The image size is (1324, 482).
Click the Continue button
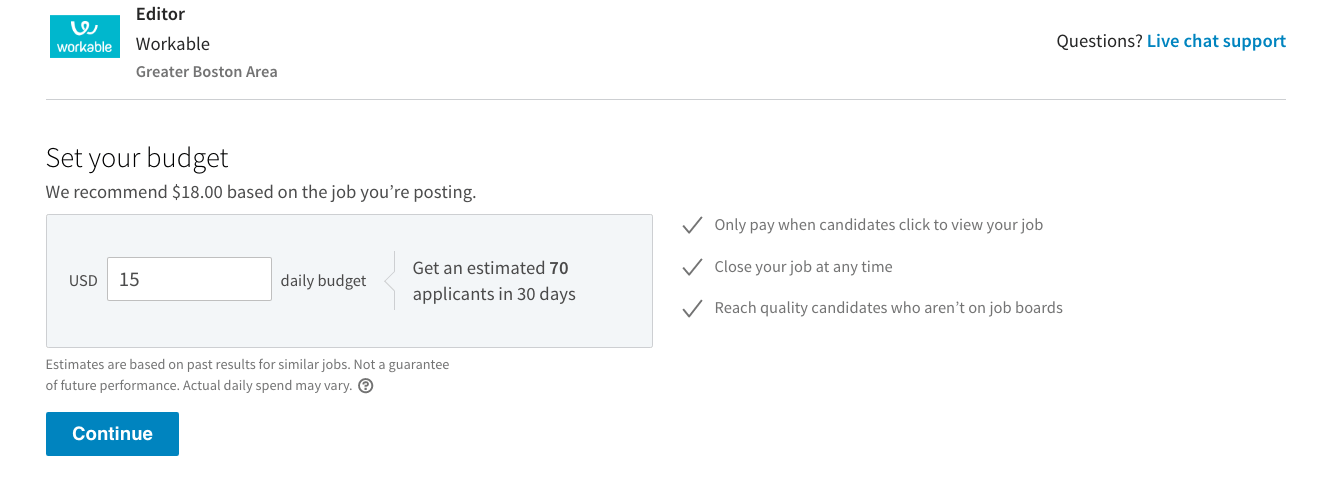coord(112,434)
